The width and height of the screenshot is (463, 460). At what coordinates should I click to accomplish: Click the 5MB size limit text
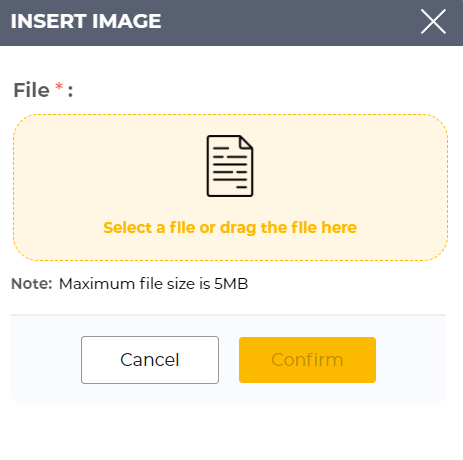tap(231, 284)
